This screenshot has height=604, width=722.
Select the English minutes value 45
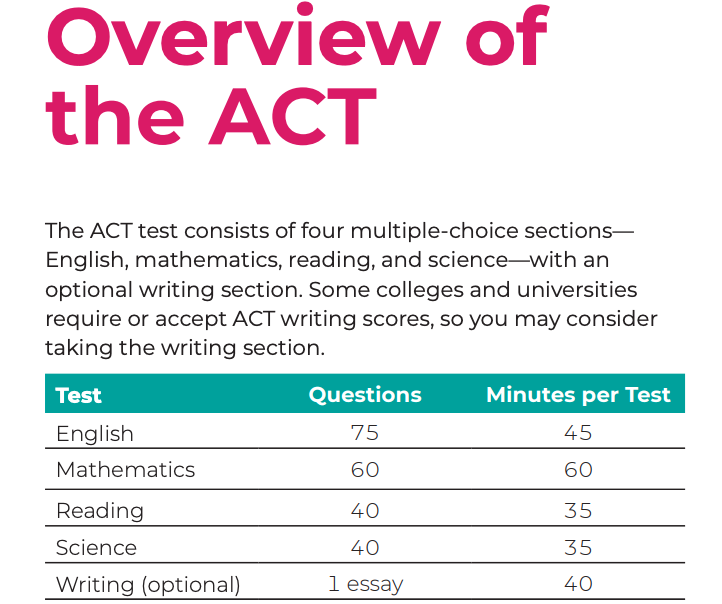[578, 433]
